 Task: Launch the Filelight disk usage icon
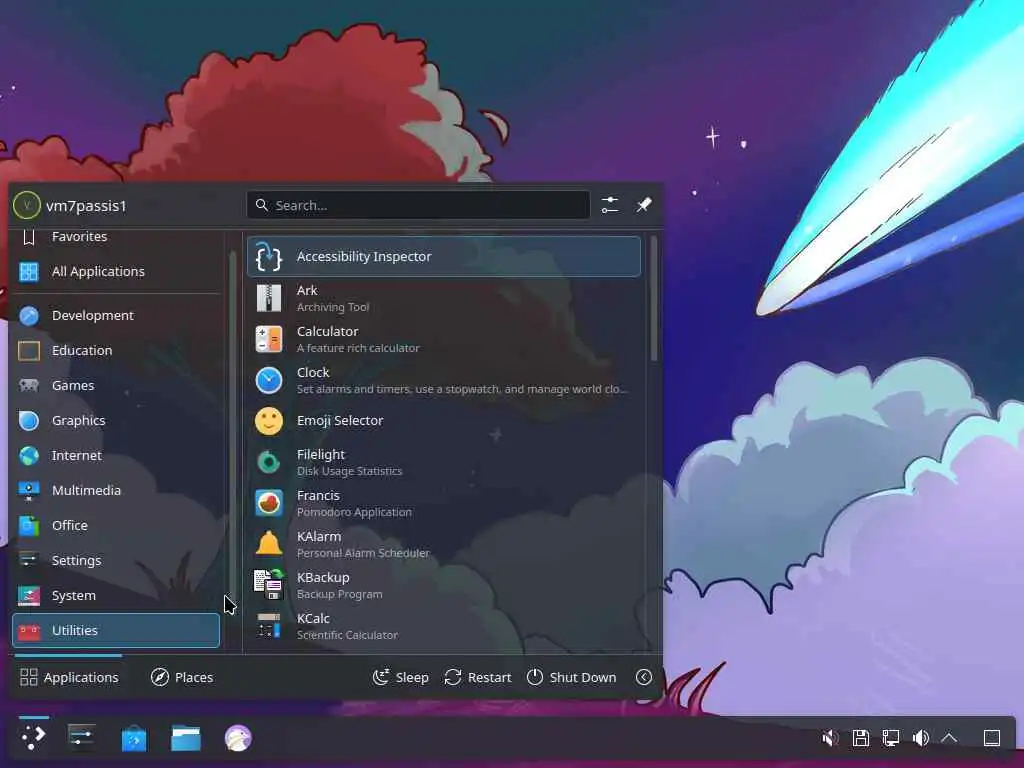coord(268,462)
